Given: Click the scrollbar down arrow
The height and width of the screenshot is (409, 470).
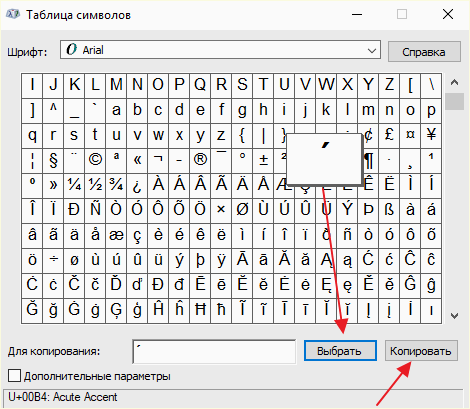Looking at the screenshot, I should click(x=454, y=316).
